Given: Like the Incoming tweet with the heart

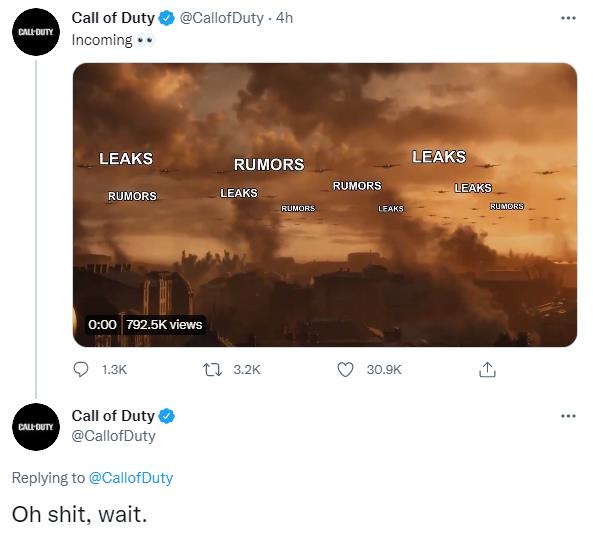Looking at the screenshot, I should click(x=345, y=370).
